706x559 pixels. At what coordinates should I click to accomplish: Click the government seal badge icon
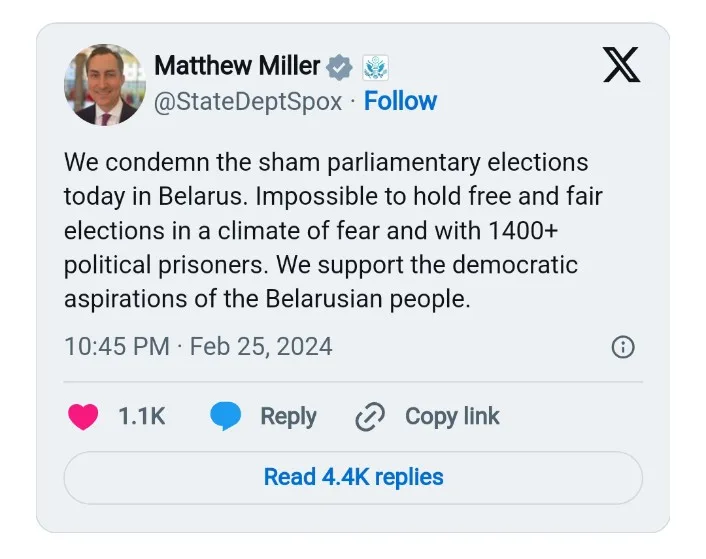pyautogui.click(x=375, y=68)
